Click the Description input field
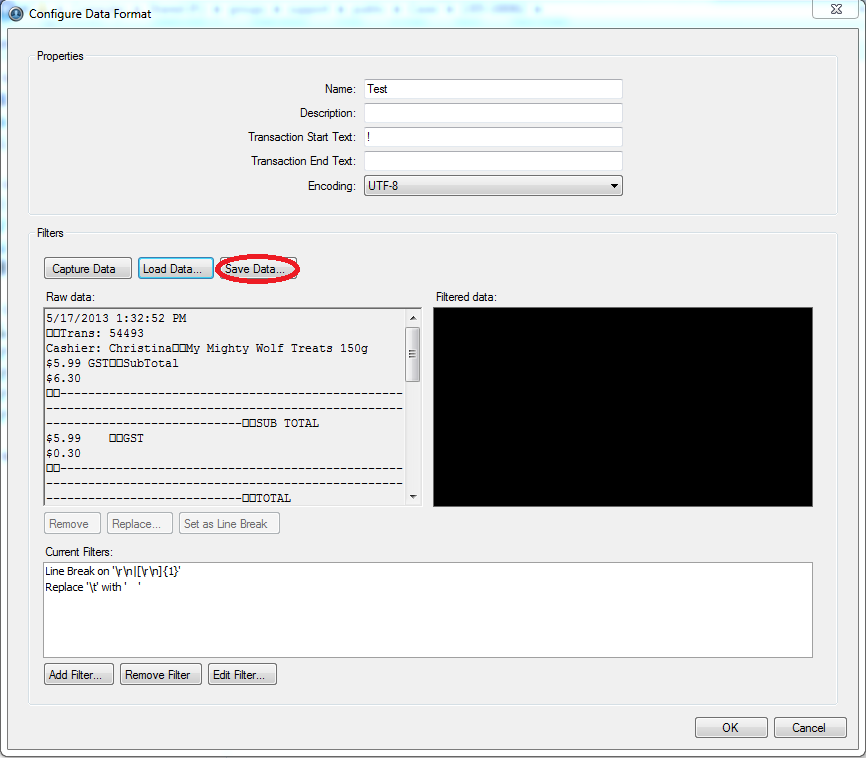This screenshot has height=758, width=866. (x=493, y=113)
